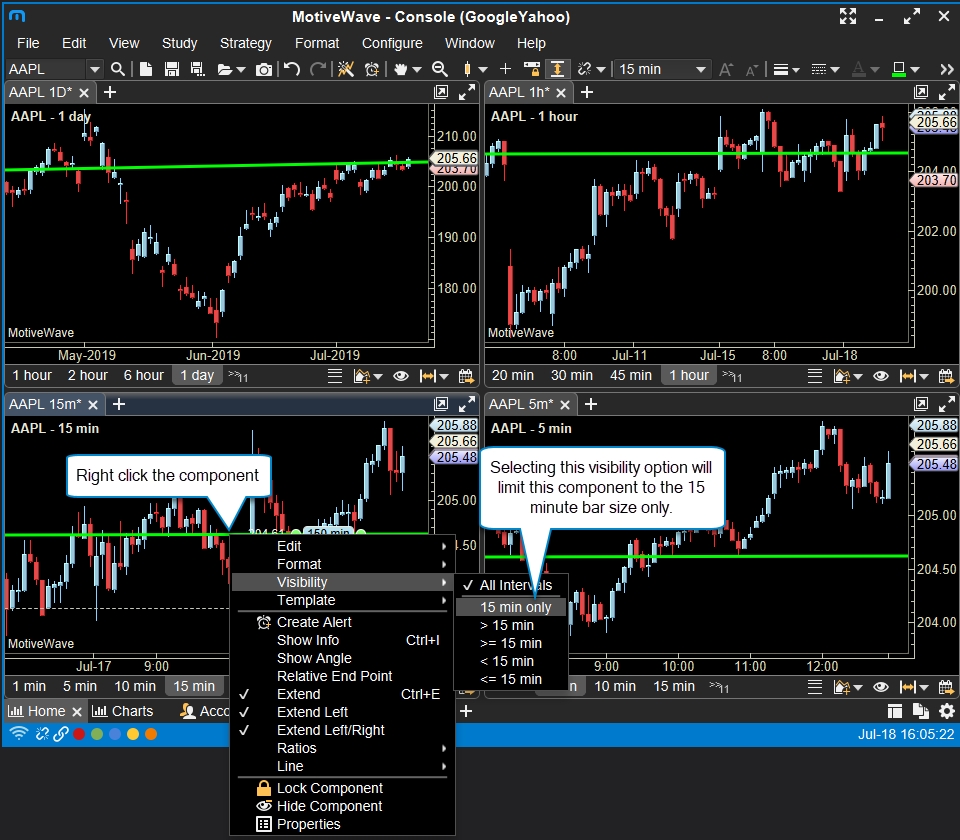Toggle the eye icon under AAPL 1 day chart
This screenshot has height=840, width=960.
(401, 376)
